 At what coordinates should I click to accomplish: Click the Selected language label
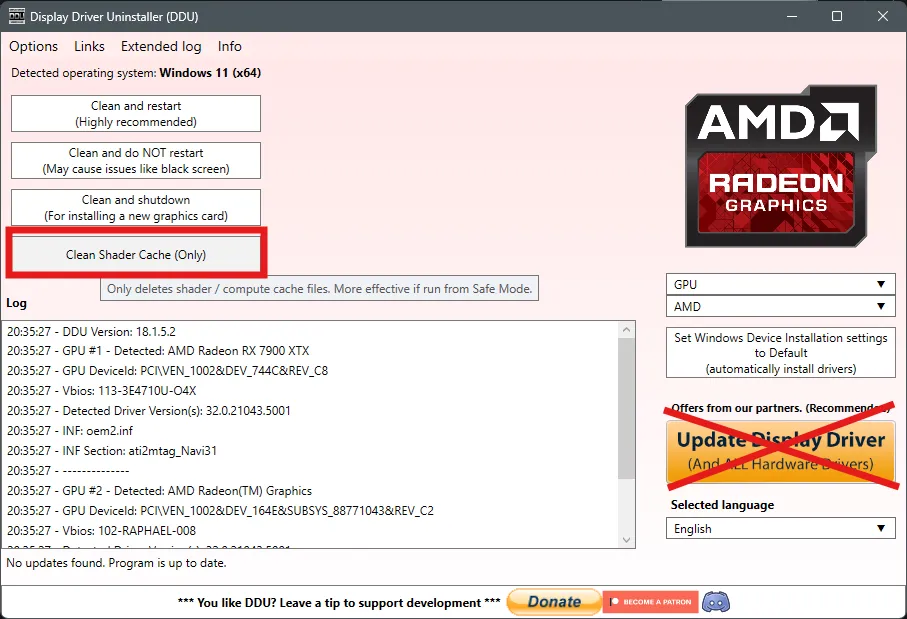pos(722,505)
